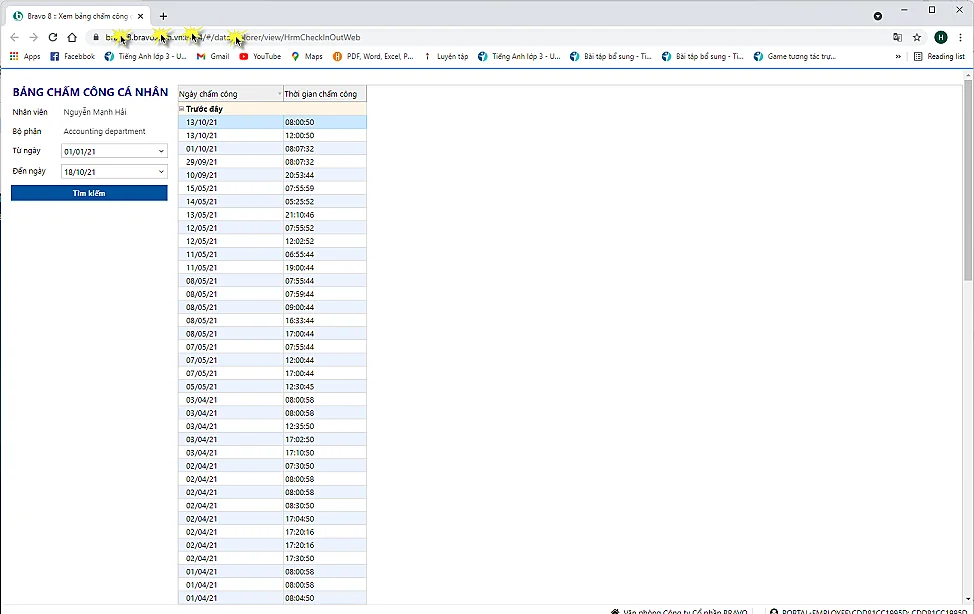Open the browser home page
The height and width of the screenshot is (614, 974).
72,37
